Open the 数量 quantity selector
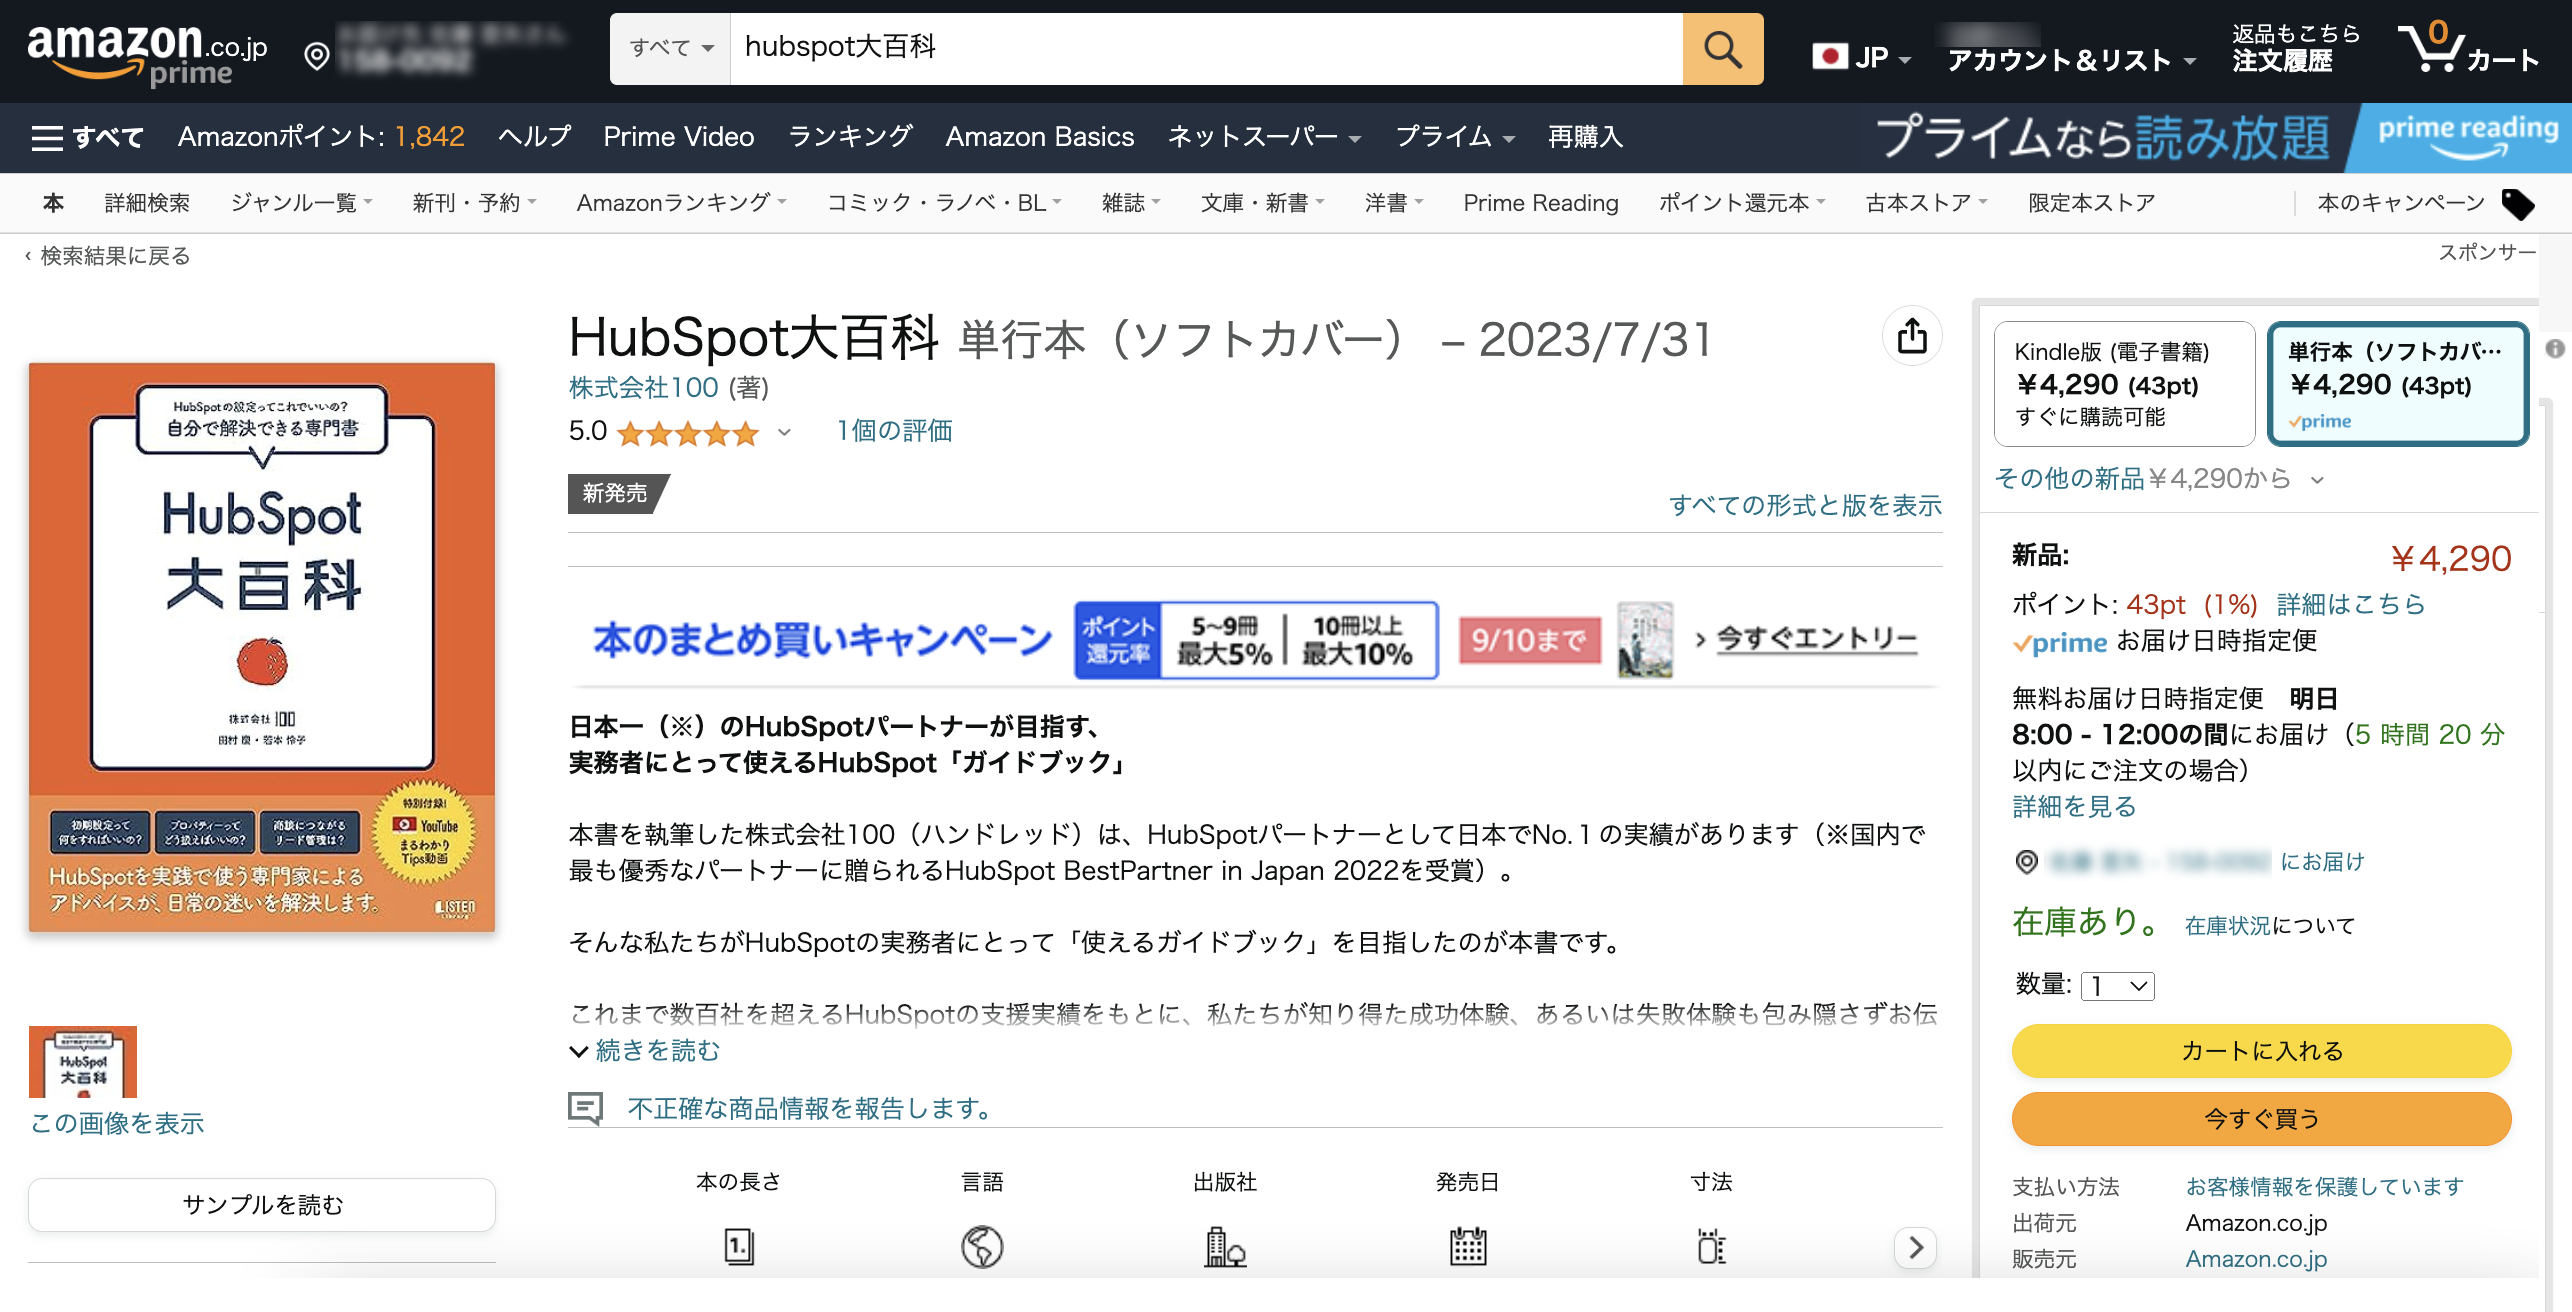Image resolution: width=2572 pixels, height=1312 pixels. point(2117,986)
